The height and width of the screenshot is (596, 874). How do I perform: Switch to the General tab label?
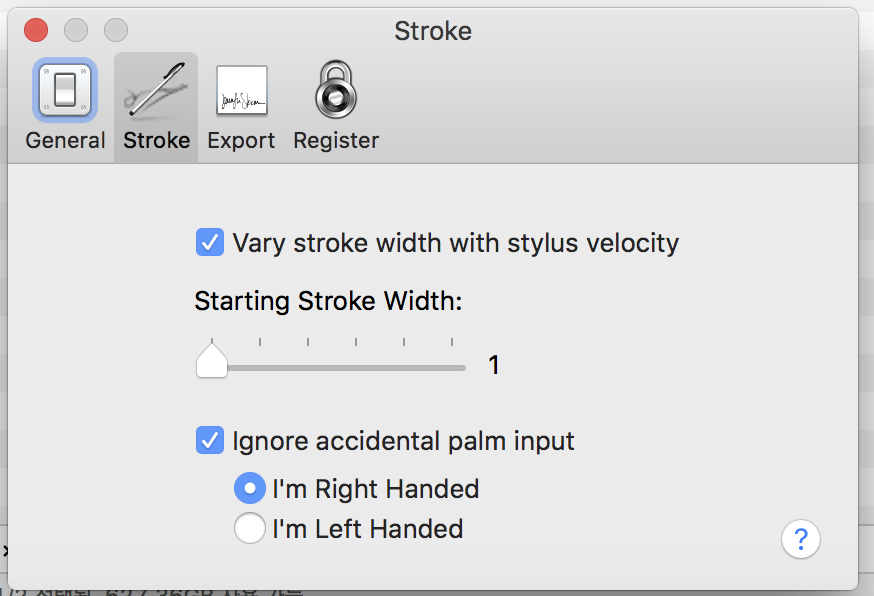pos(65,141)
